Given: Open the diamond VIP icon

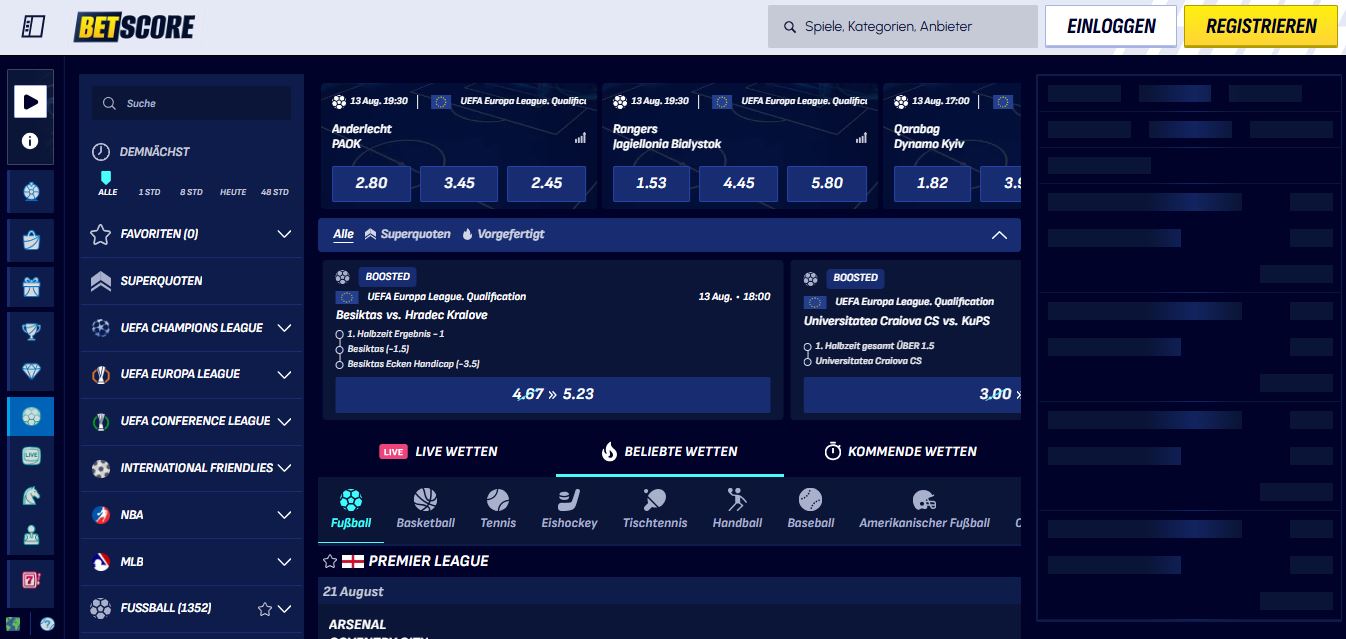Looking at the screenshot, I should click(30, 371).
